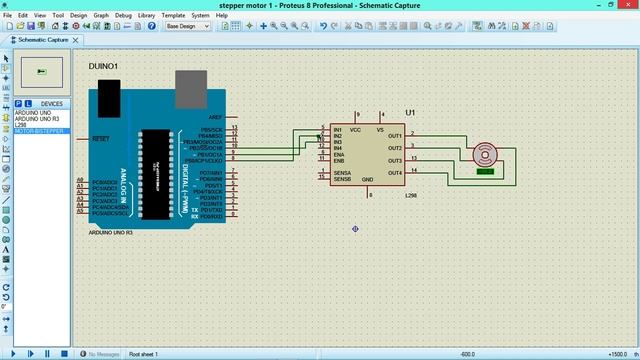Select MOTOR-BISTEPPER in devices list
Viewport: 640px width, 360px height.
coord(42,131)
